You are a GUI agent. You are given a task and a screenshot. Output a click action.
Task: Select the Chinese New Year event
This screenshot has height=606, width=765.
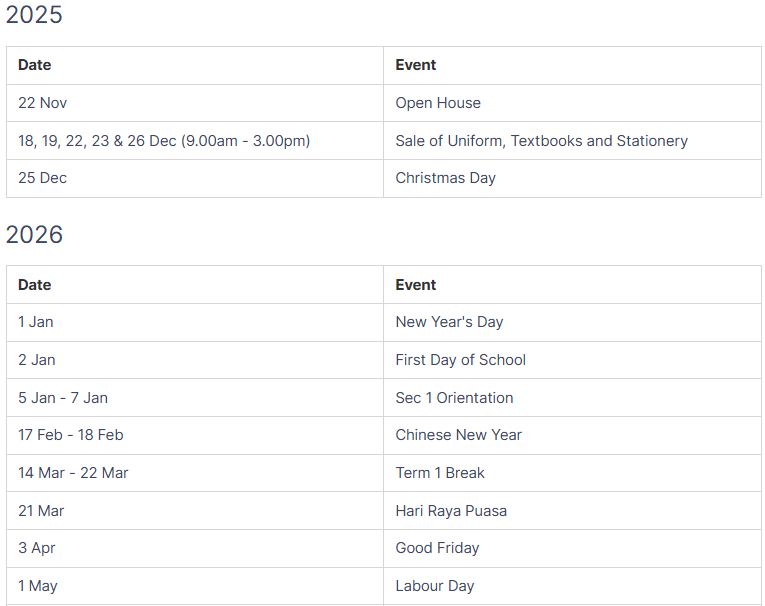pos(458,435)
